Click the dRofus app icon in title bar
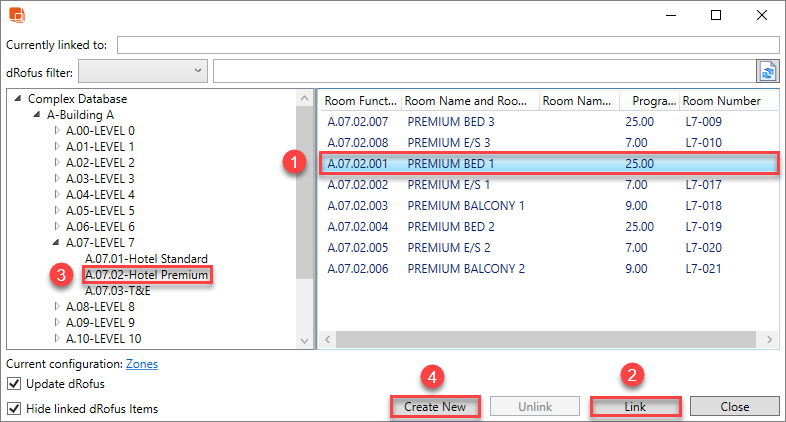 [16, 15]
